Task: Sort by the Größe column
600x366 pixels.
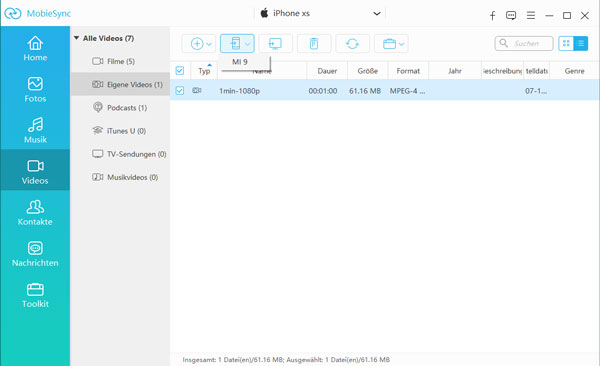Action: pos(367,71)
